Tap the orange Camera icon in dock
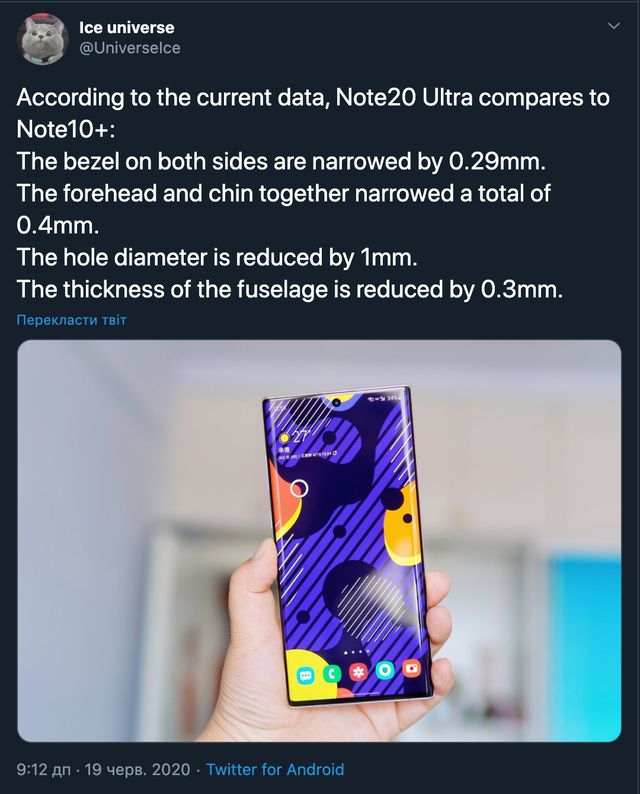Viewport: 640px width, 794px height. pos(412,668)
